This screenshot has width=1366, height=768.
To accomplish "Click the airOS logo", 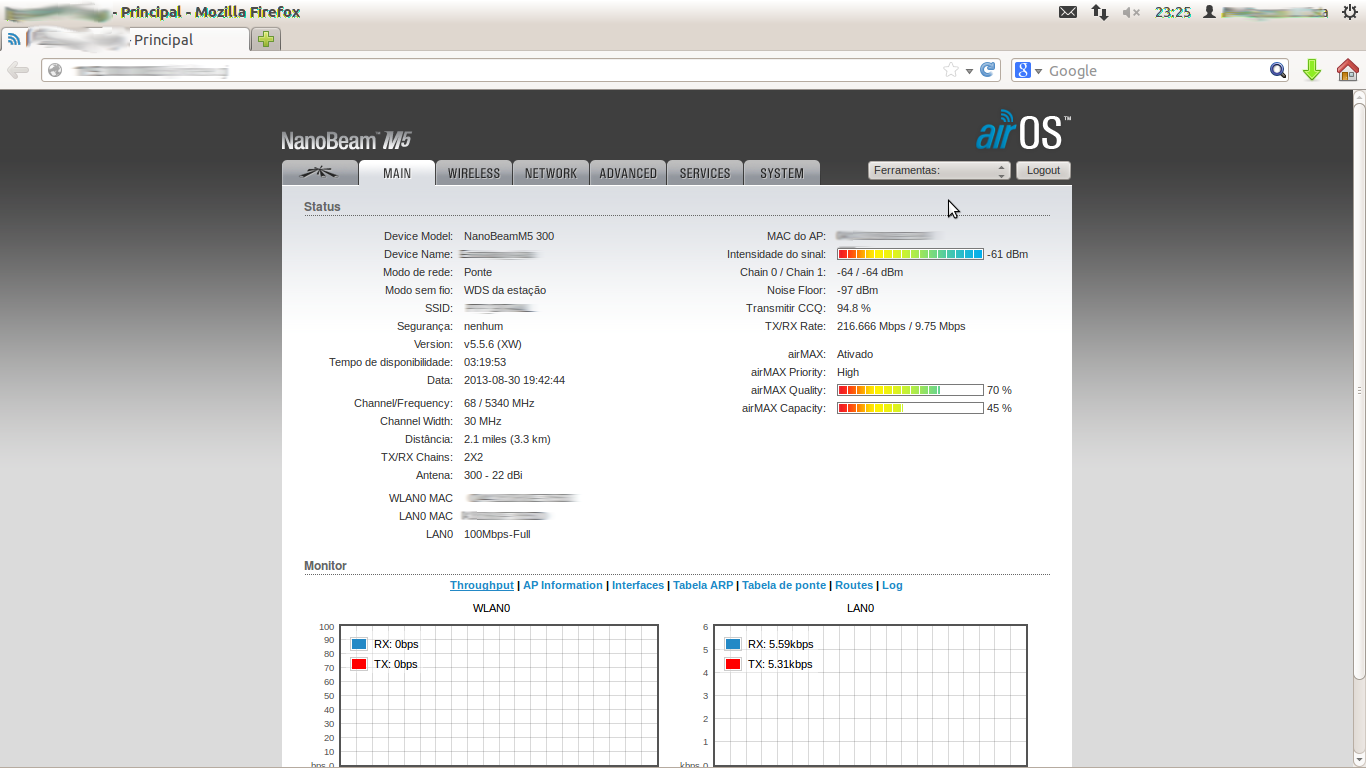I will pyautogui.click(x=1023, y=131).
